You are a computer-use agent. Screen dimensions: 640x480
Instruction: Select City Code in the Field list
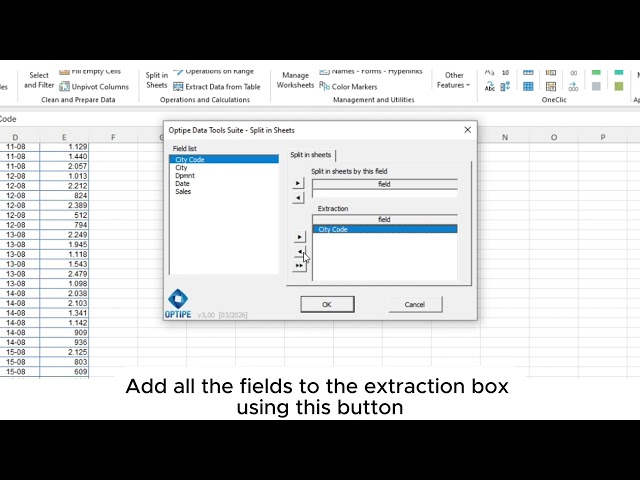click(x=224, y=159)
